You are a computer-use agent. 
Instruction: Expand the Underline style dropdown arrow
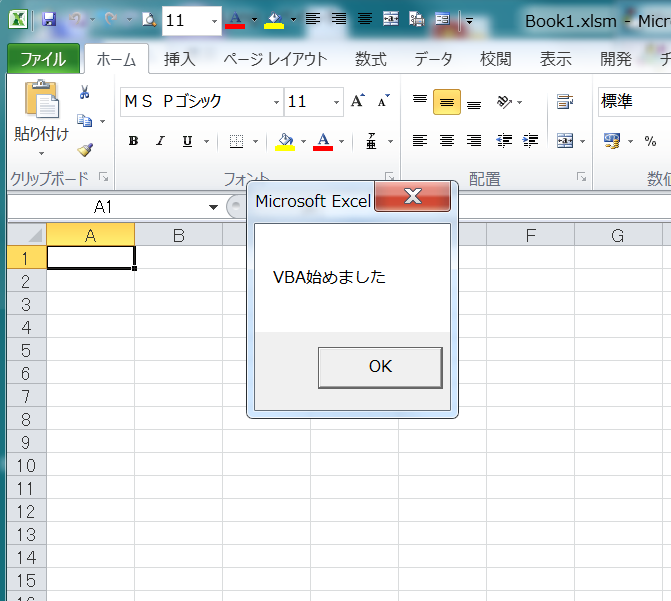[206, 141]
